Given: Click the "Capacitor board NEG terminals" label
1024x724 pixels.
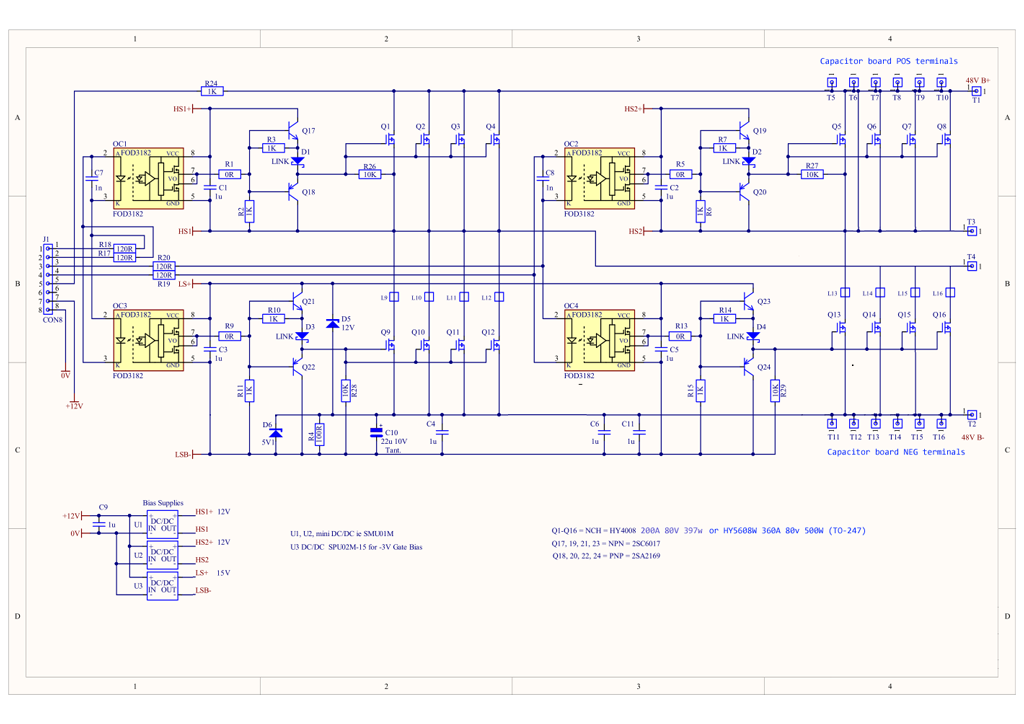Looking at the screenshot, I should (x=896, y=452).
